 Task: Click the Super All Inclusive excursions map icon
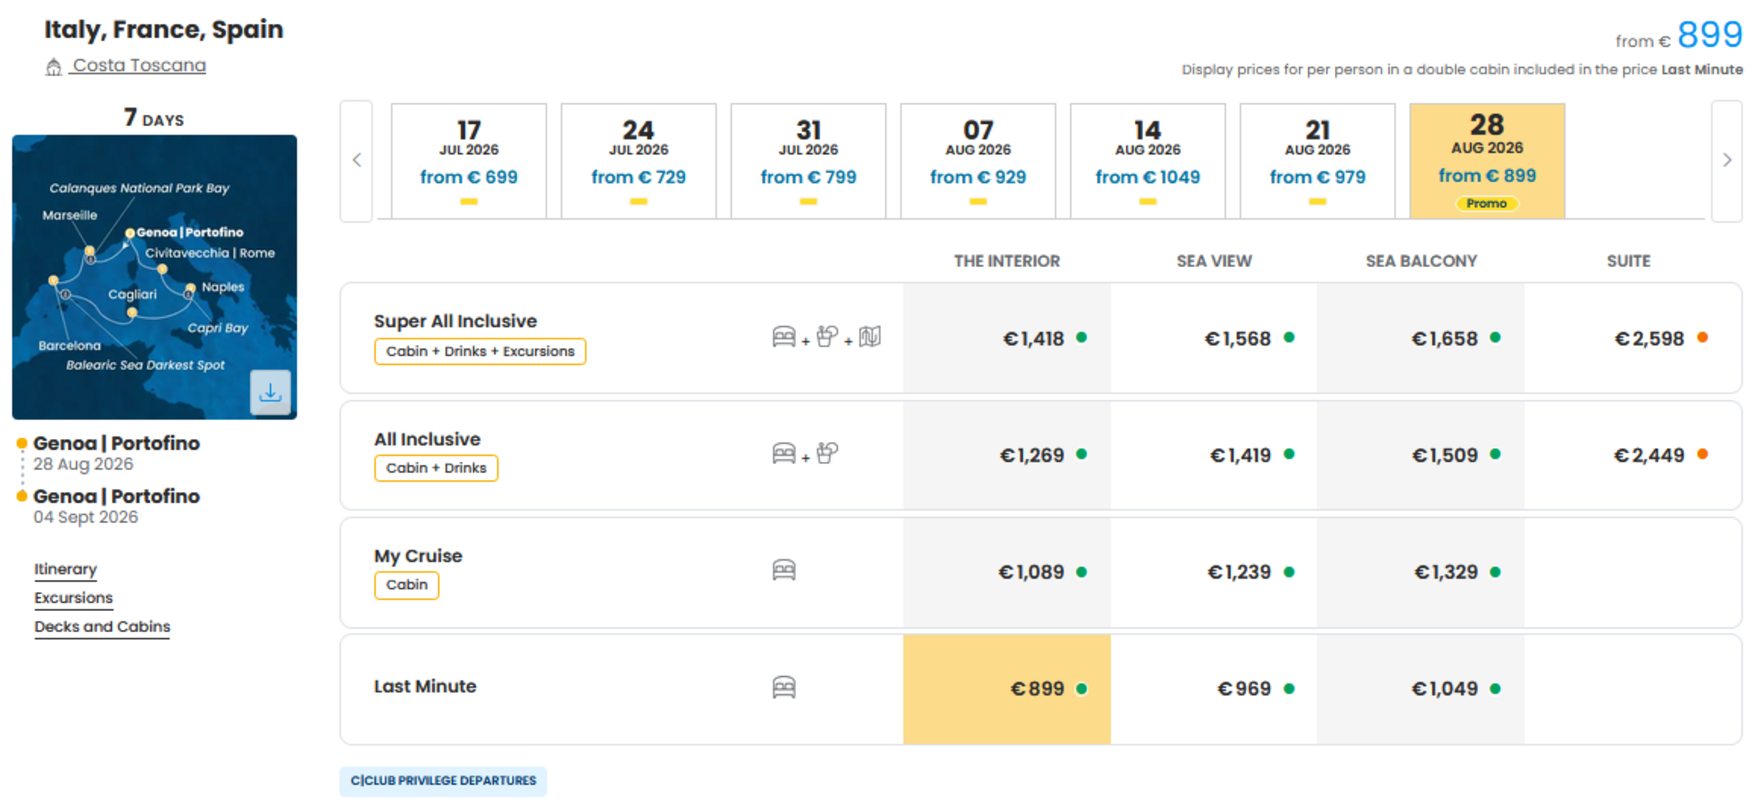(x=870, y=337)
